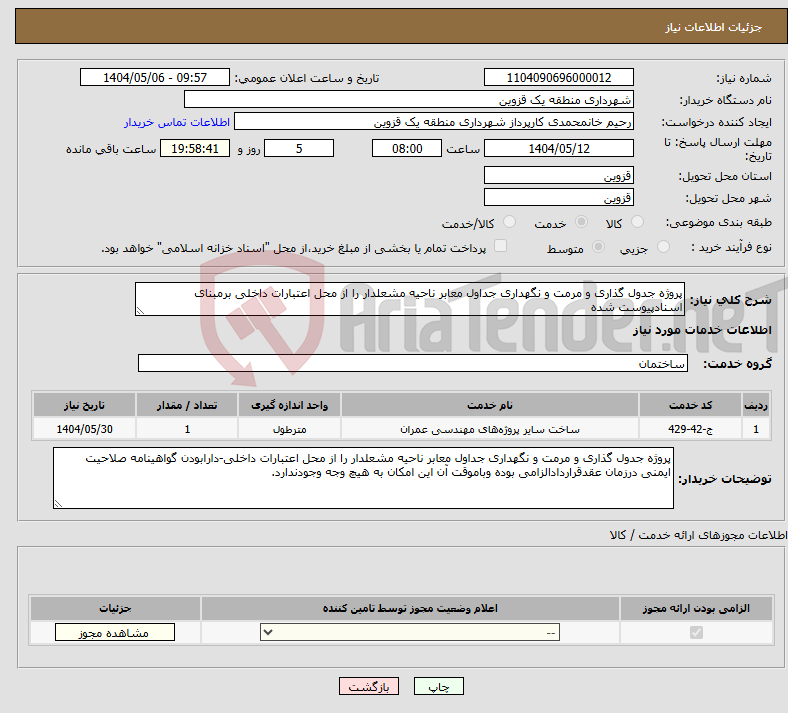Click the deadline date field 1404/05/12
Screen dimensions: 788x713
559,148
